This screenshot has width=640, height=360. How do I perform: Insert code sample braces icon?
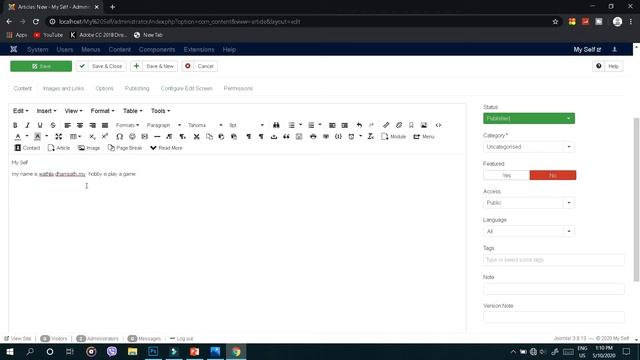coord(338,137)
